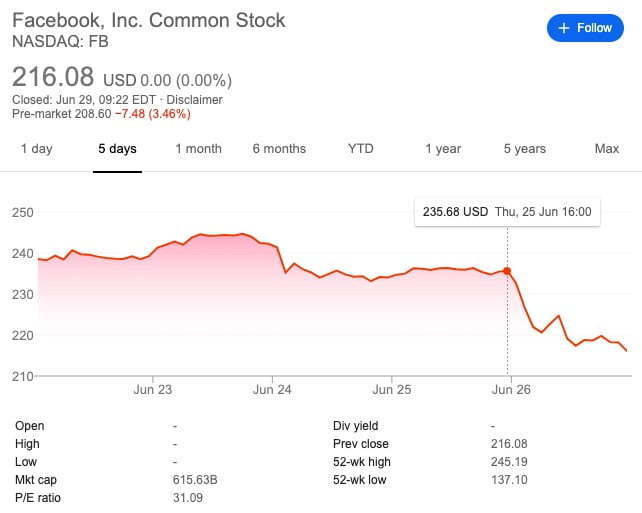The image size is (642, 513).
Task: Click the Follow button
Action: coord(585,28)
